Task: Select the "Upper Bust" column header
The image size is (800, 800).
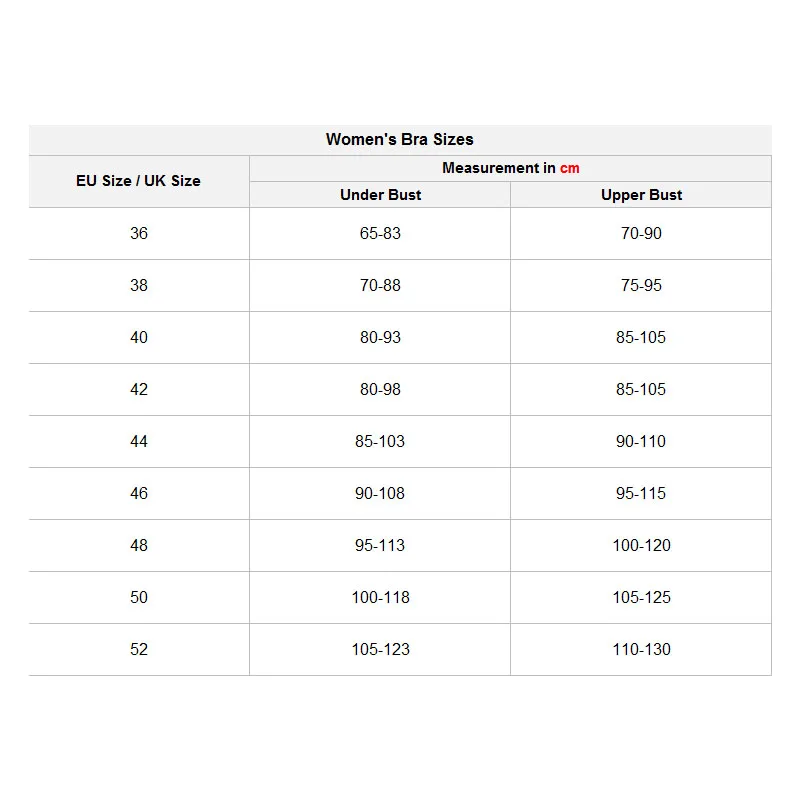Action: pos(641,195)
